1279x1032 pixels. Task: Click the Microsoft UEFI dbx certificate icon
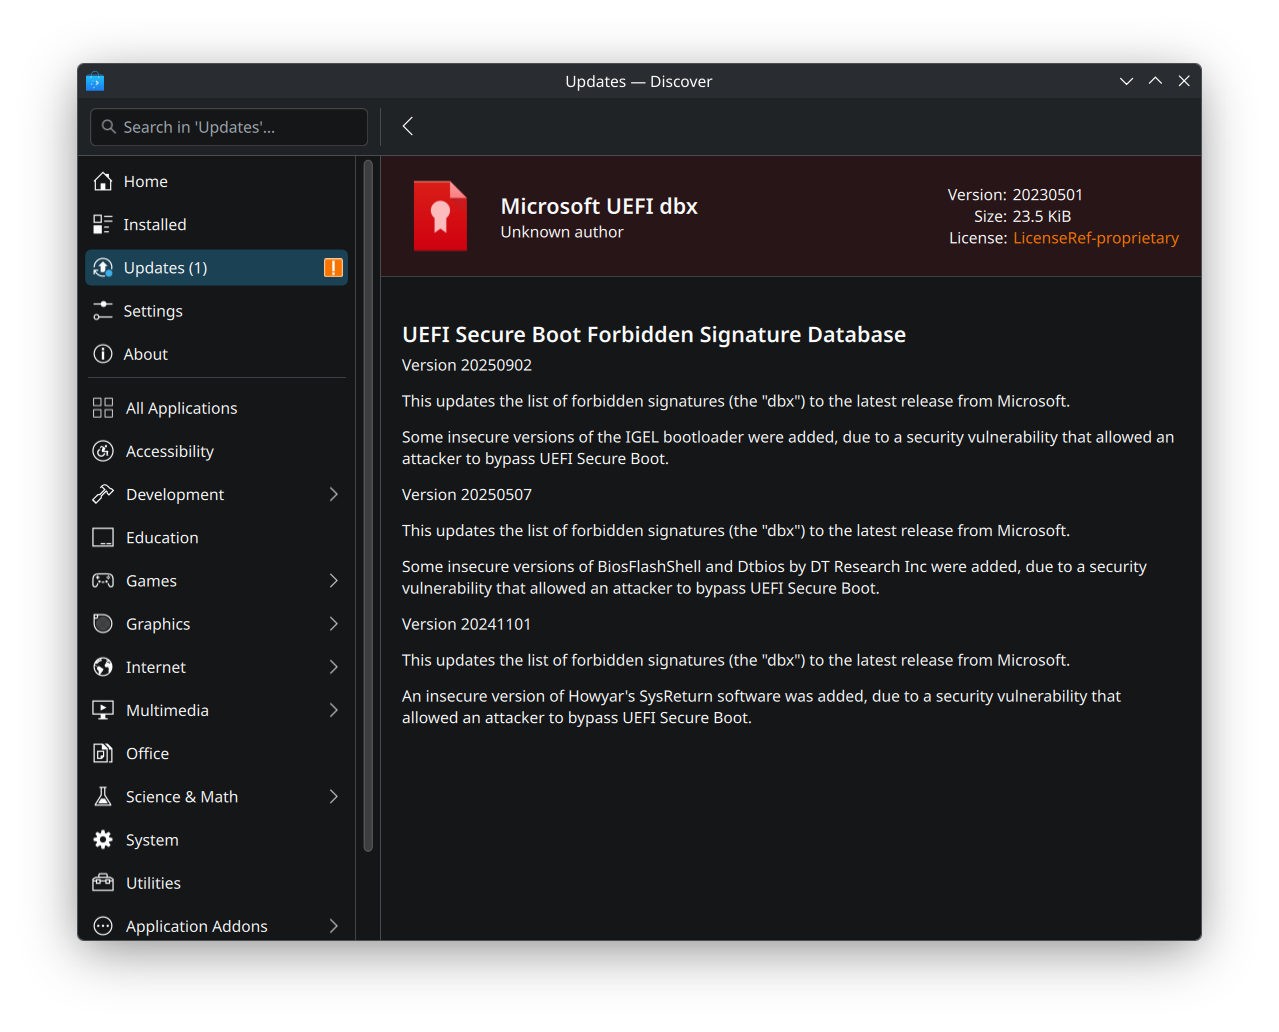pos(440,216)
